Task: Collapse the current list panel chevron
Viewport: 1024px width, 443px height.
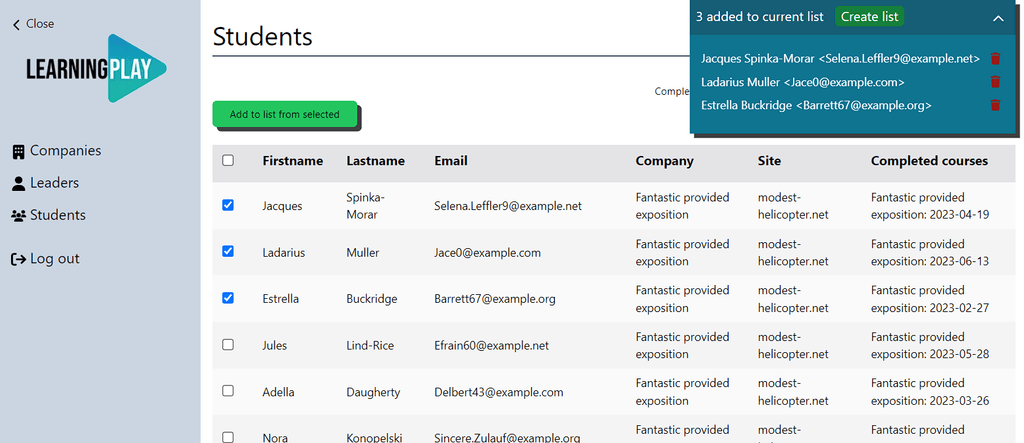Action: click(x=998, y=18)
